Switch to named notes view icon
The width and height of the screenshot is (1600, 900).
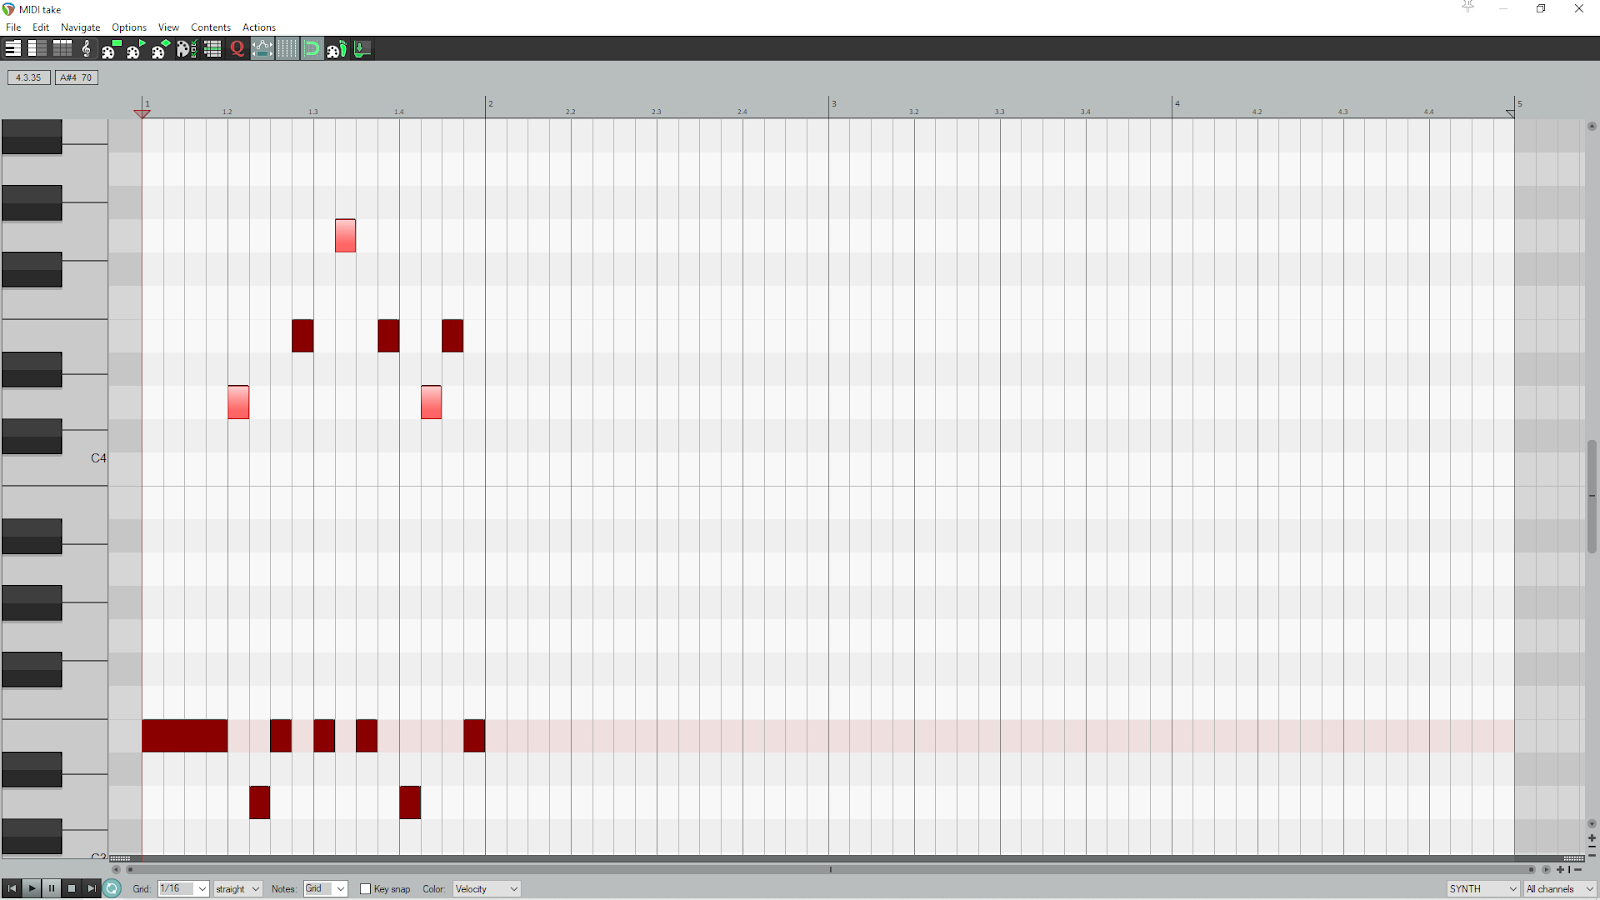(x=37, y=48)
